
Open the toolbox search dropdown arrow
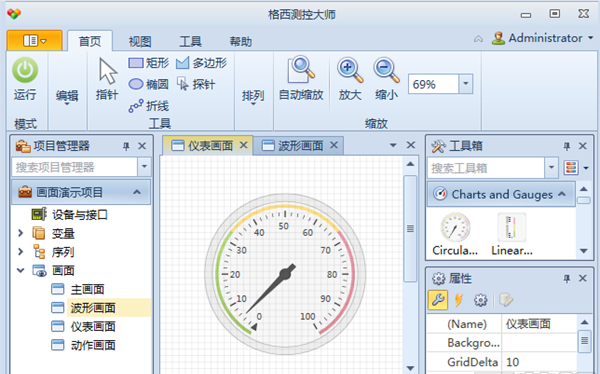click(551, 168)
